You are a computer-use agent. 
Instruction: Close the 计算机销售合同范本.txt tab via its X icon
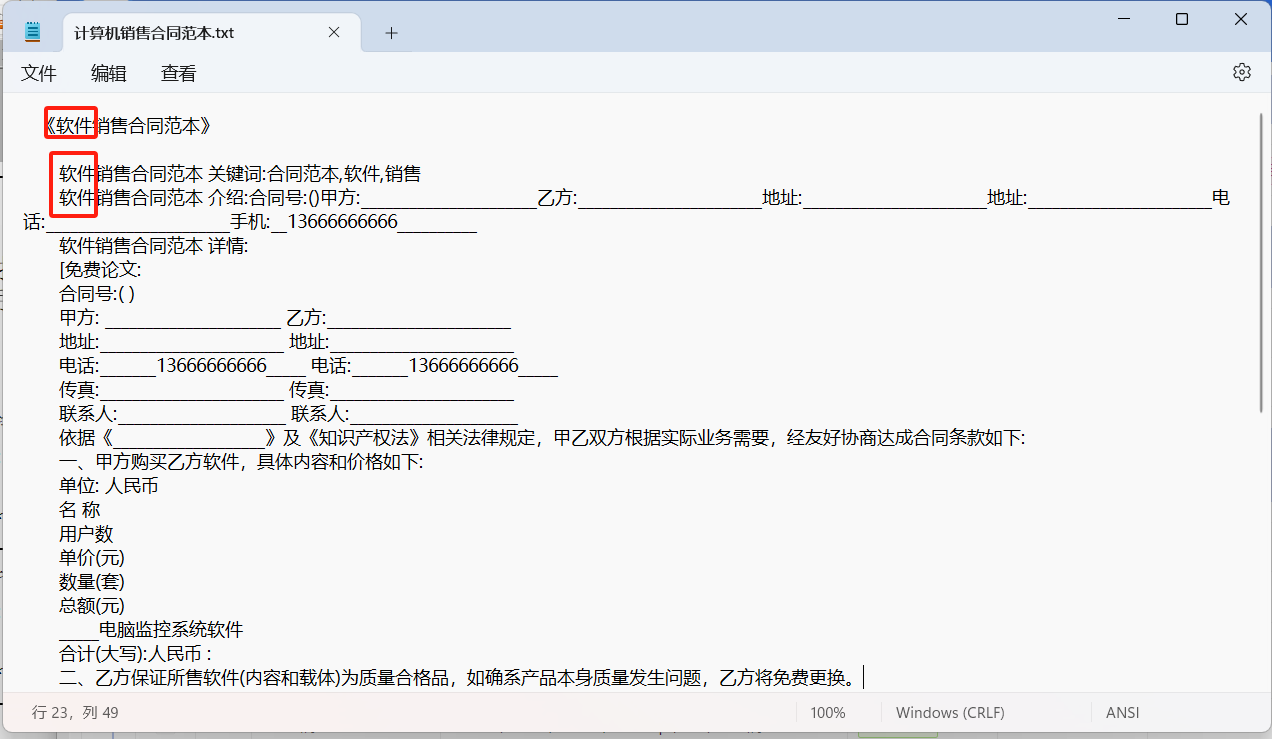point(333,31)
